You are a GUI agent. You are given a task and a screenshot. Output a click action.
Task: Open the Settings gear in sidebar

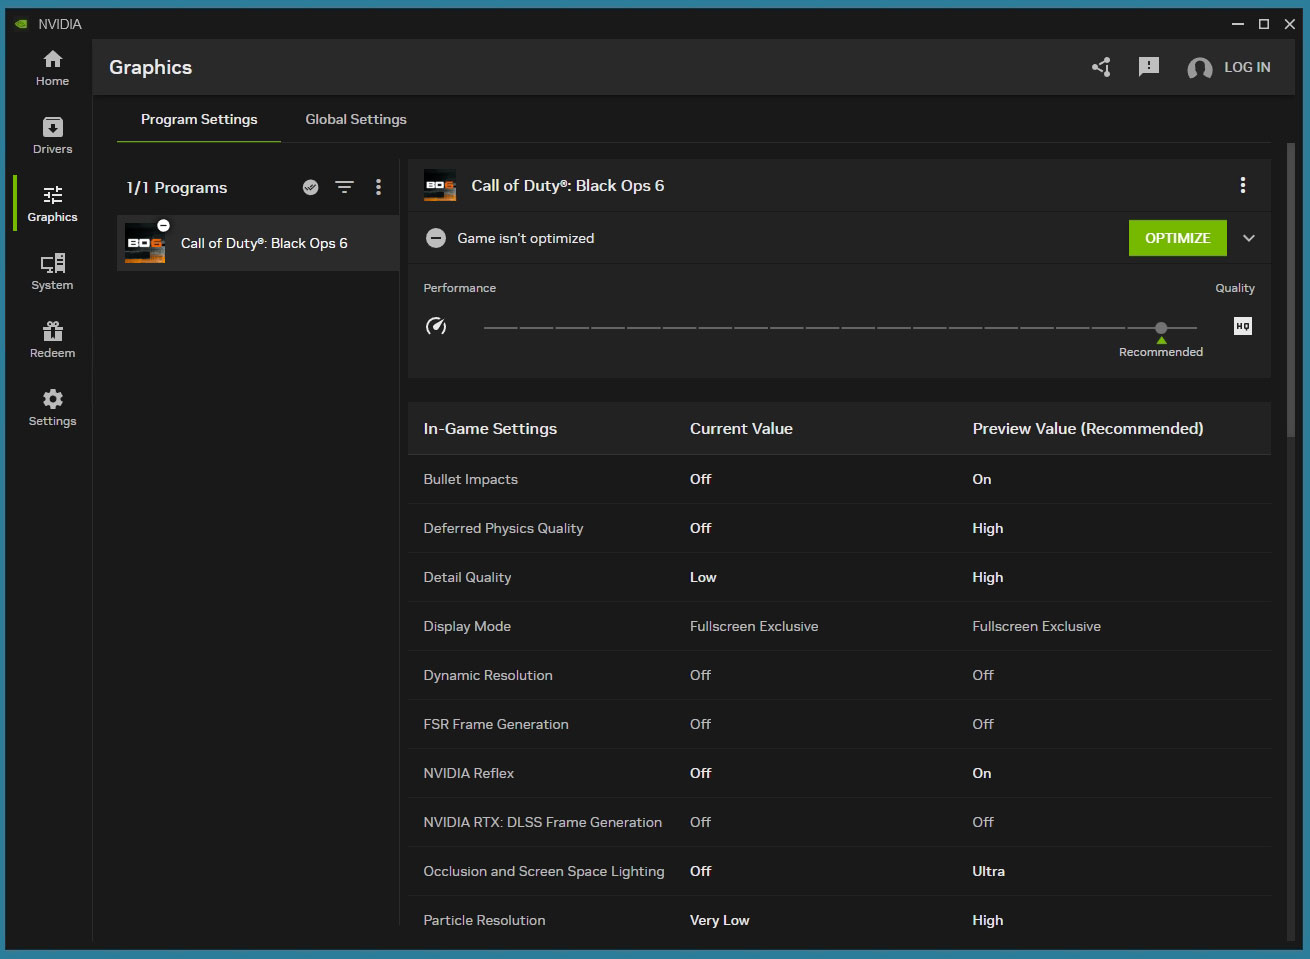click(52, 408)
